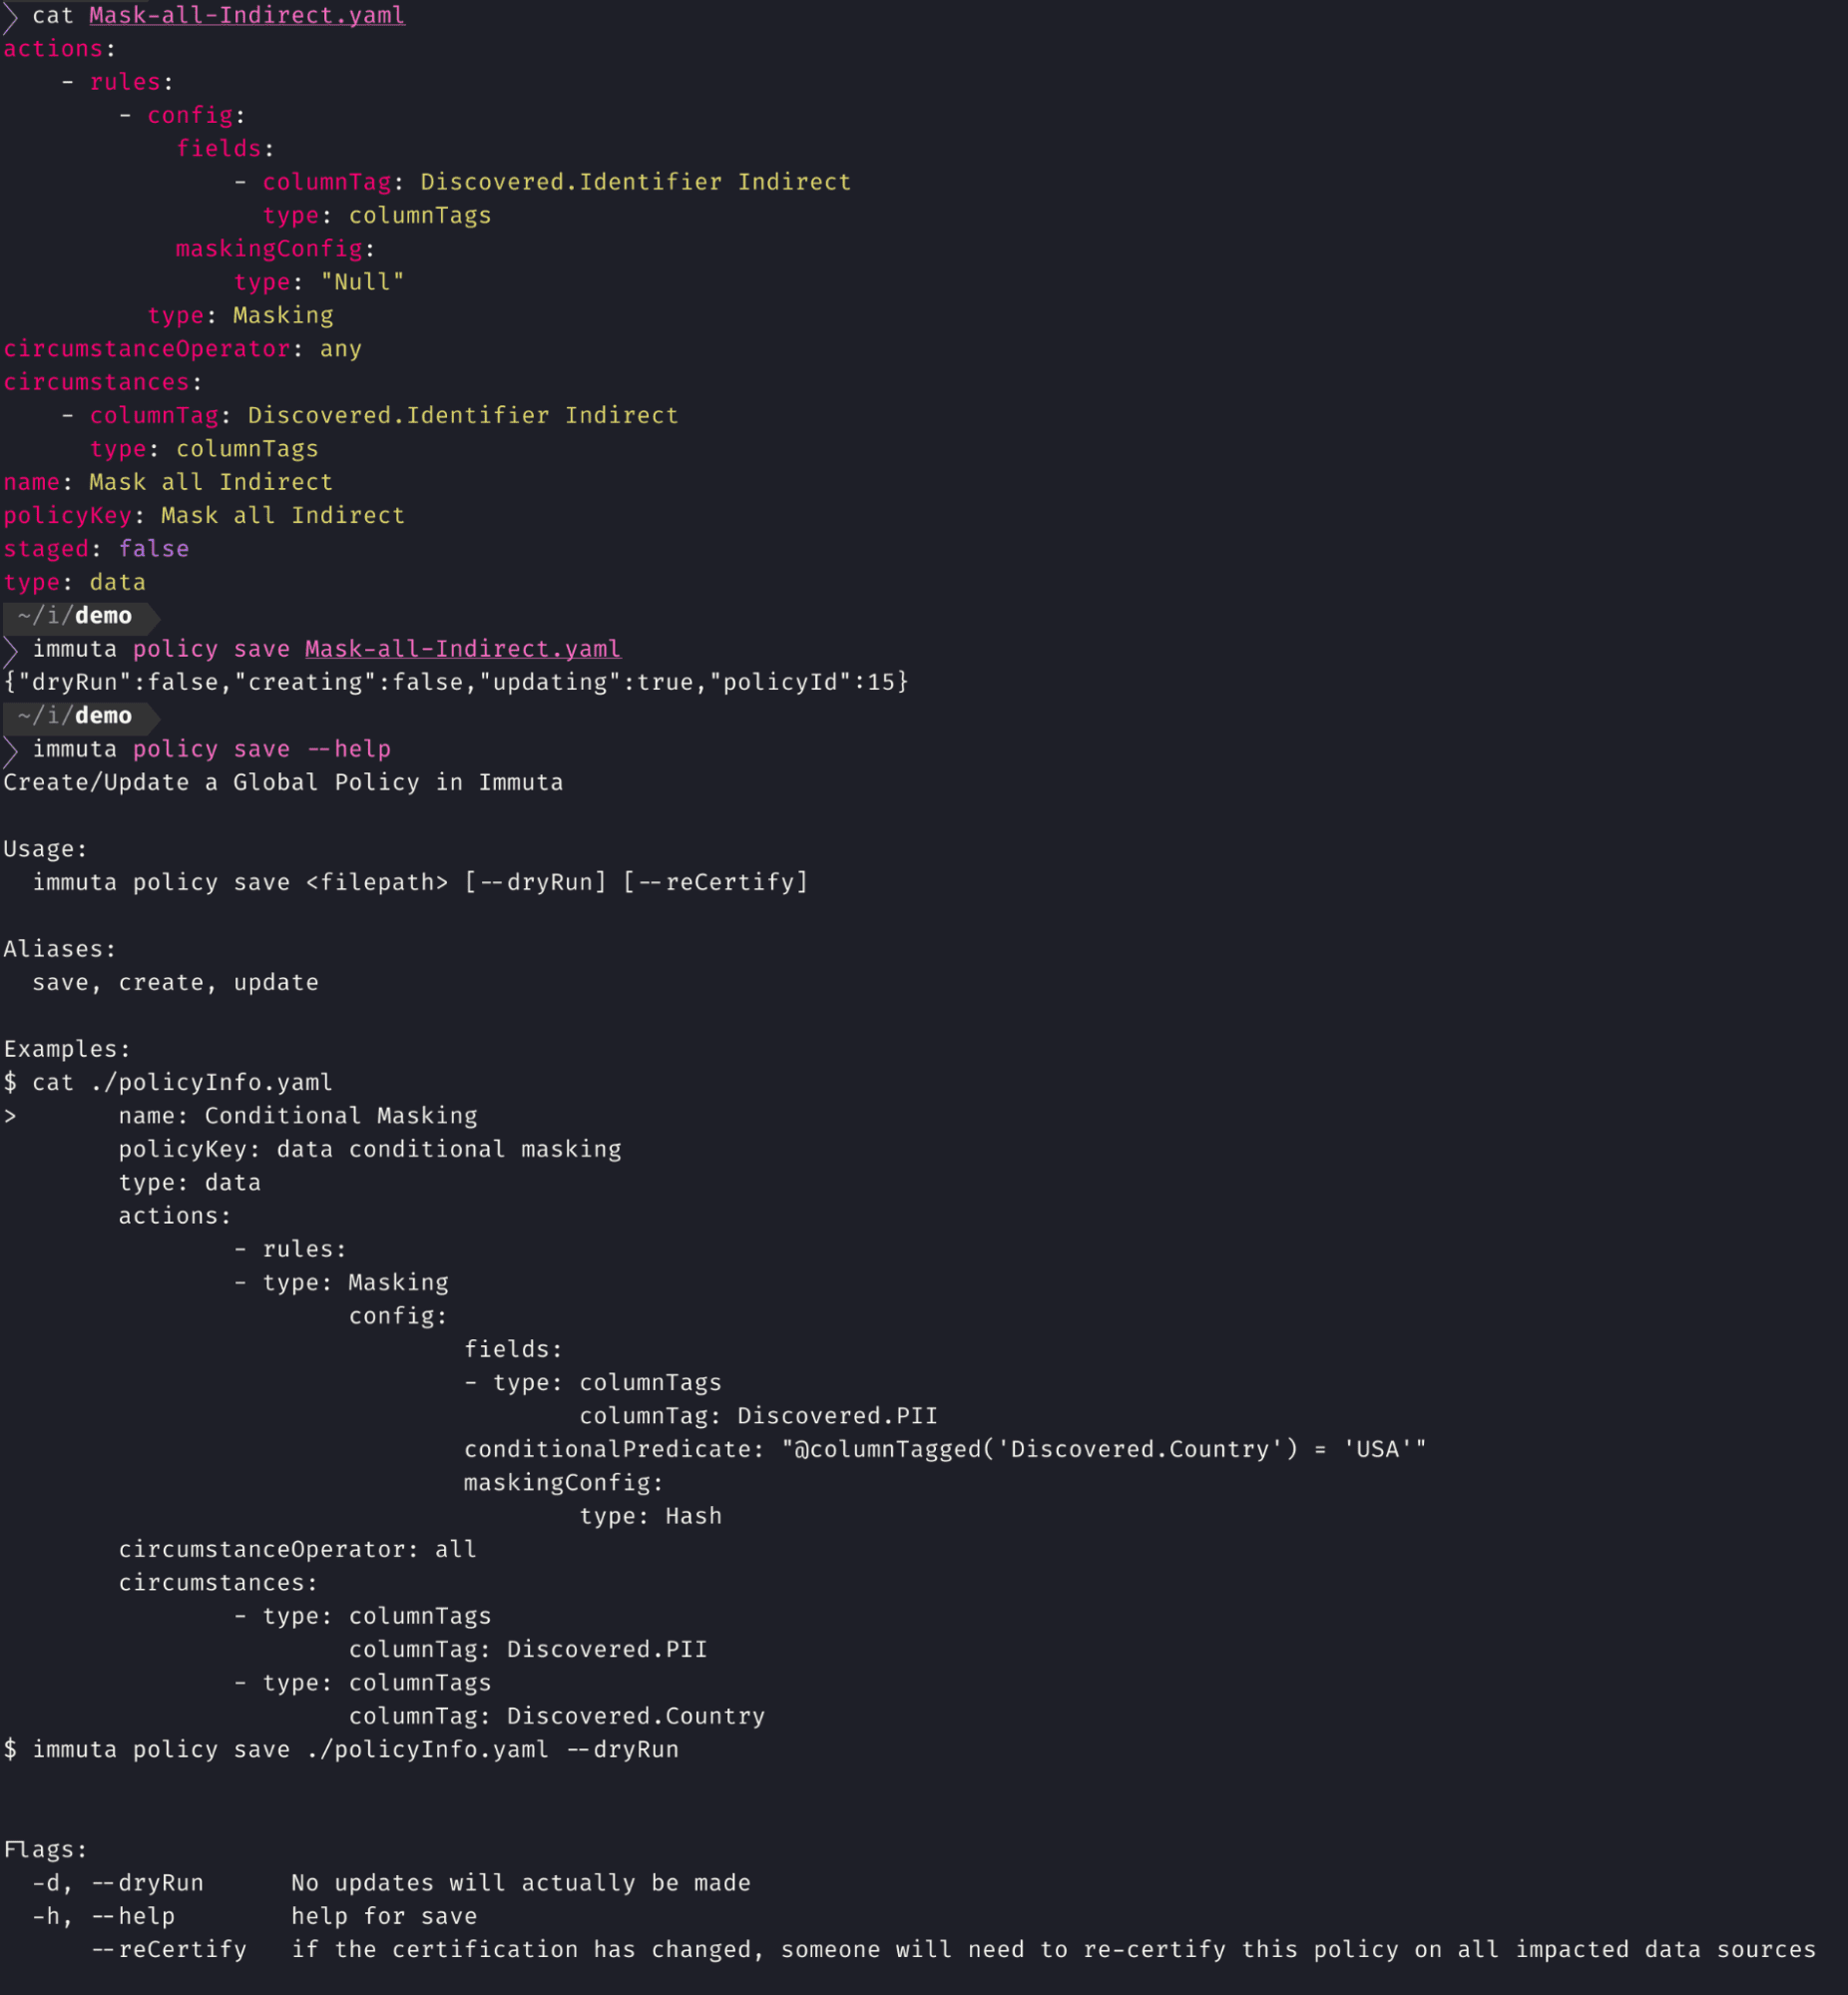The image size is (1848, 1995).
Task: Click the second ~/i/demo prompt segment
Action: point(80,716)
